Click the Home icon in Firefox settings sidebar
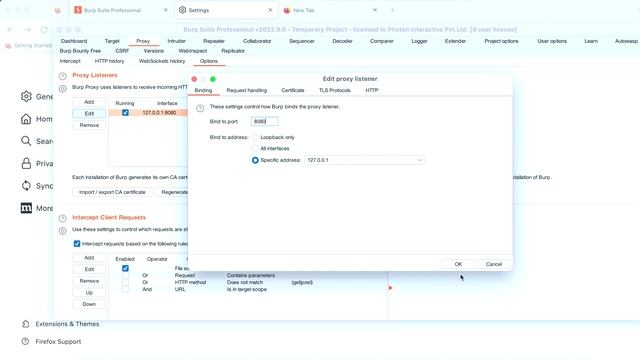640x360 pixels. [26, 119]
